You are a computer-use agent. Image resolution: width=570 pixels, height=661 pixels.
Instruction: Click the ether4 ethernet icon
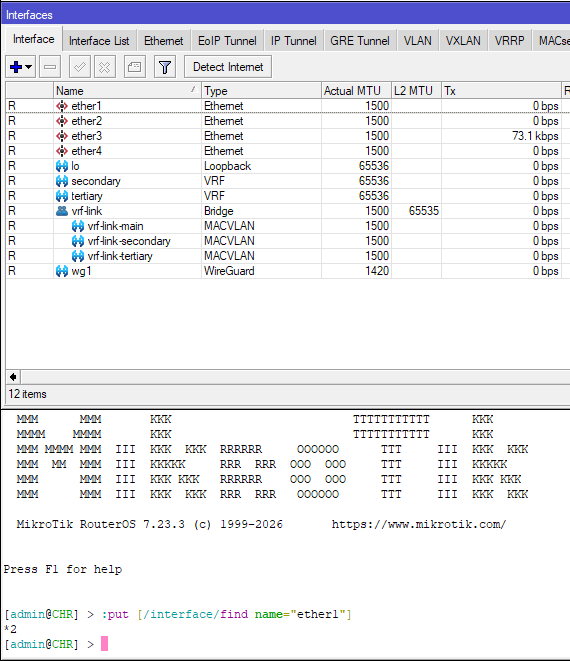(62, 151)
